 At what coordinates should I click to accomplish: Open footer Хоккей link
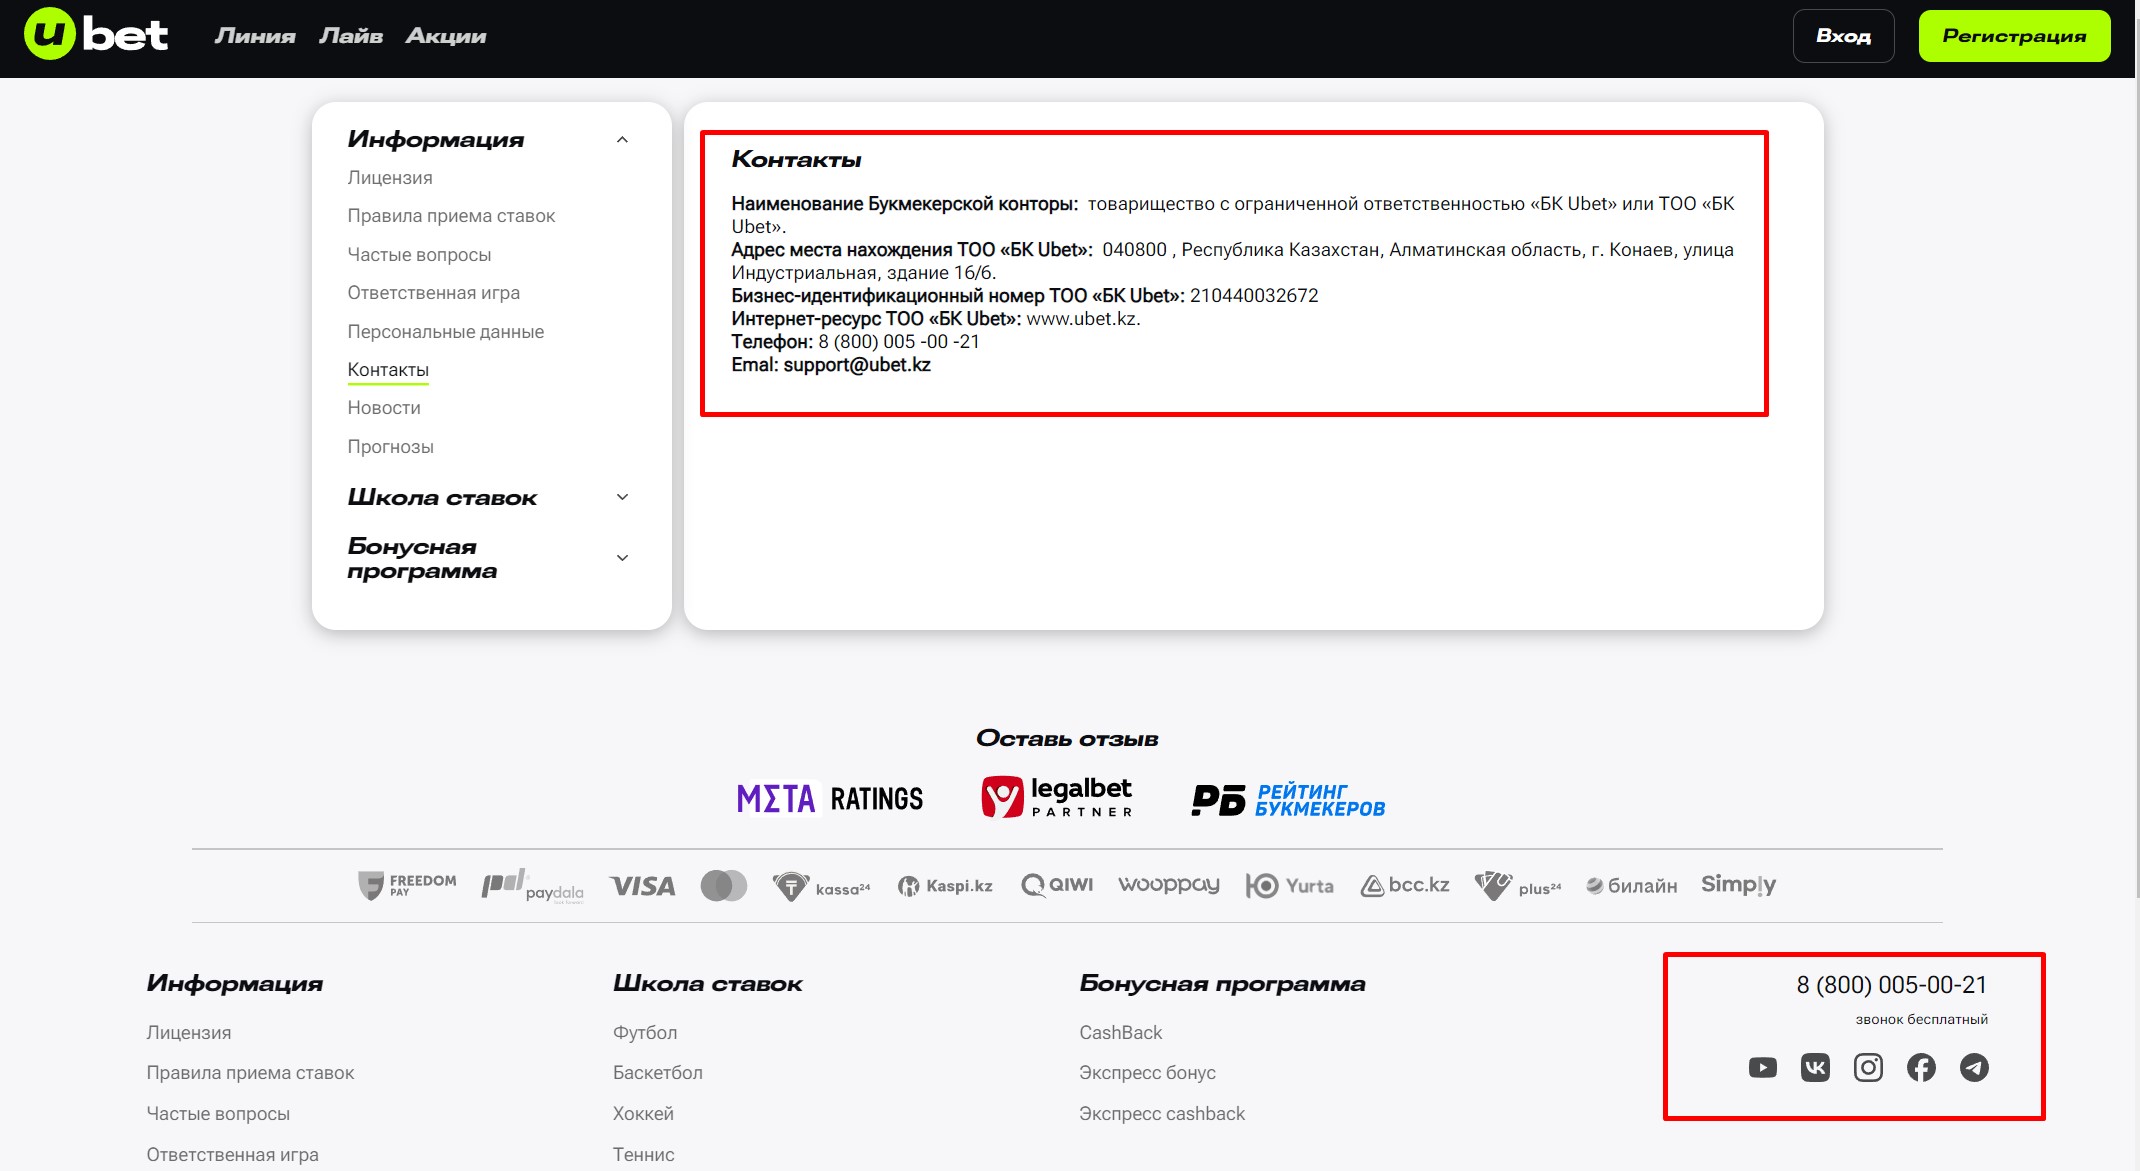pos(643,1114)
